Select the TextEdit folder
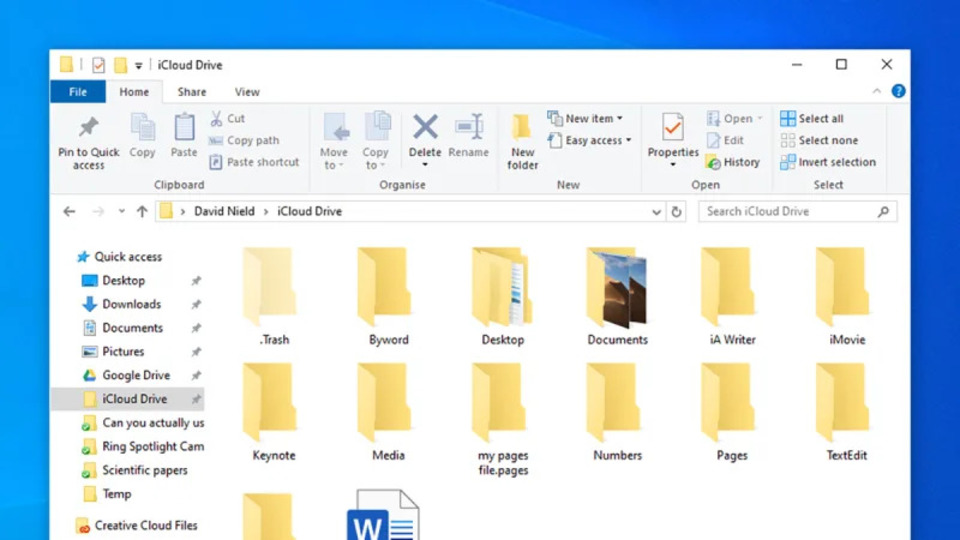960x540 pixels. 847,412
